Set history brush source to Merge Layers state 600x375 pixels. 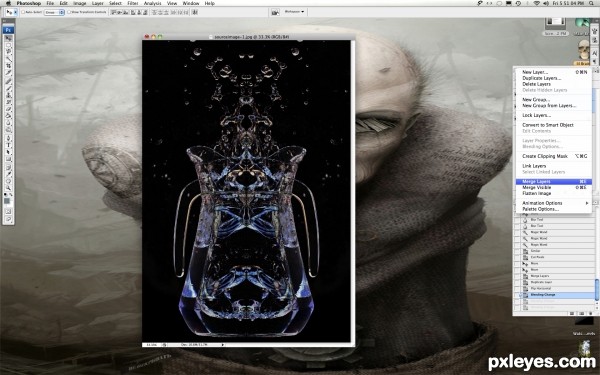(517, 276)
